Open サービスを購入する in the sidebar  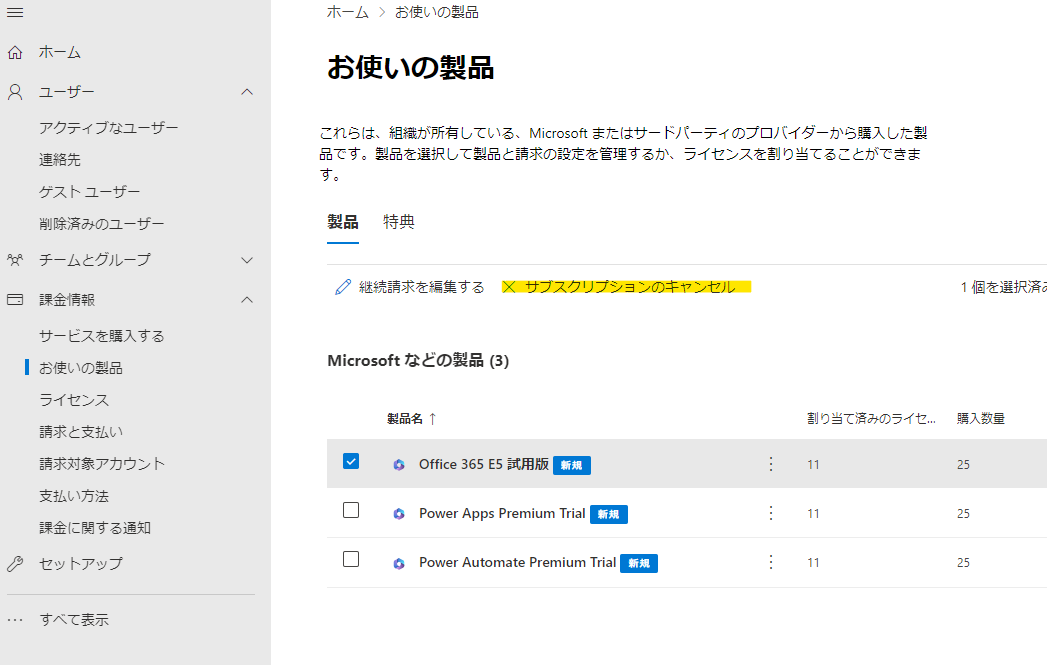(x=101, y=336)
